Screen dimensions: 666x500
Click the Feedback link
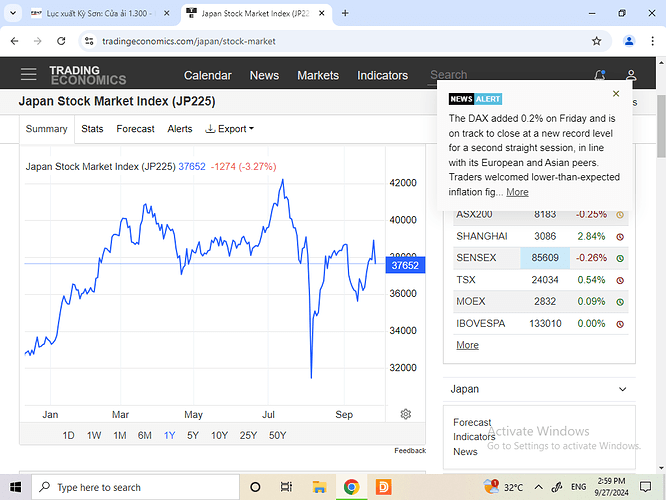click(x=409, y=451)
